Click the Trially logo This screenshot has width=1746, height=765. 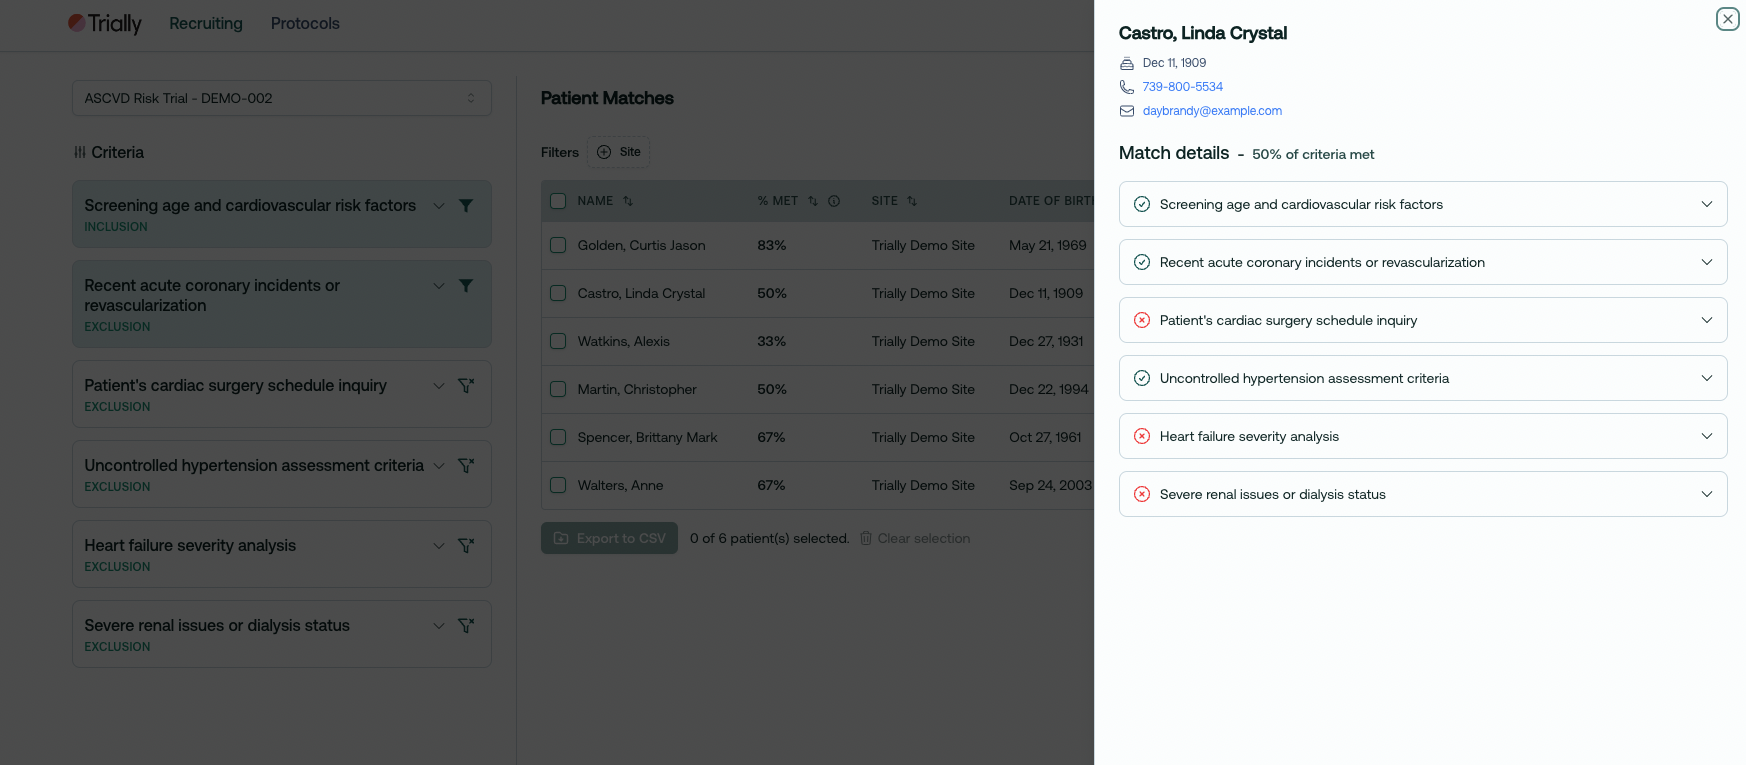105,23
